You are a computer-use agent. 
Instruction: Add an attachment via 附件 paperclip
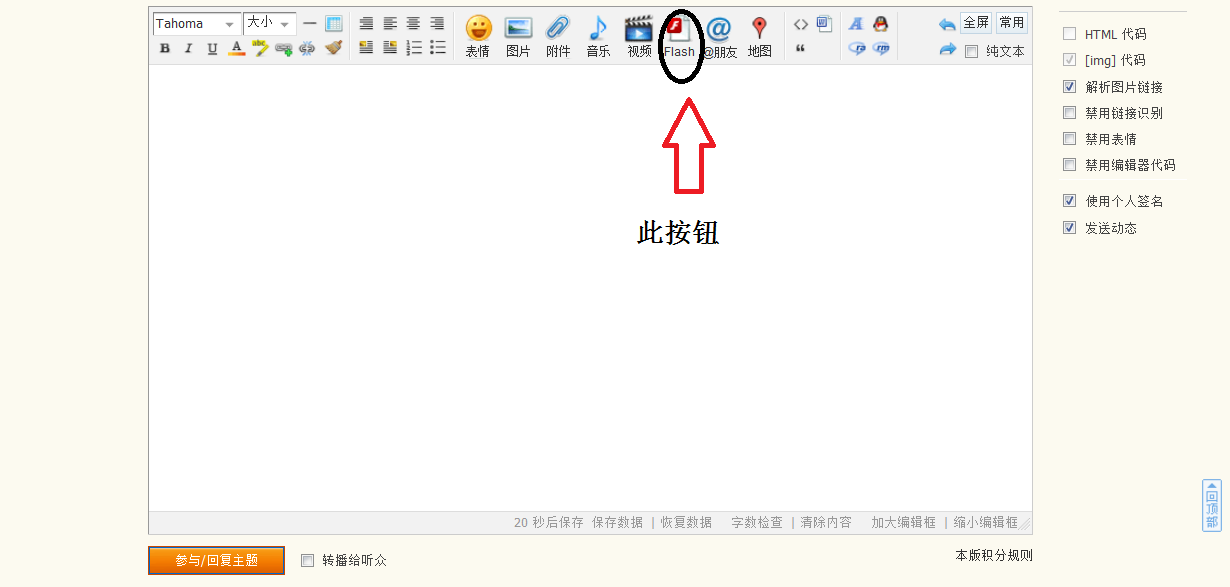coord(558,36)
